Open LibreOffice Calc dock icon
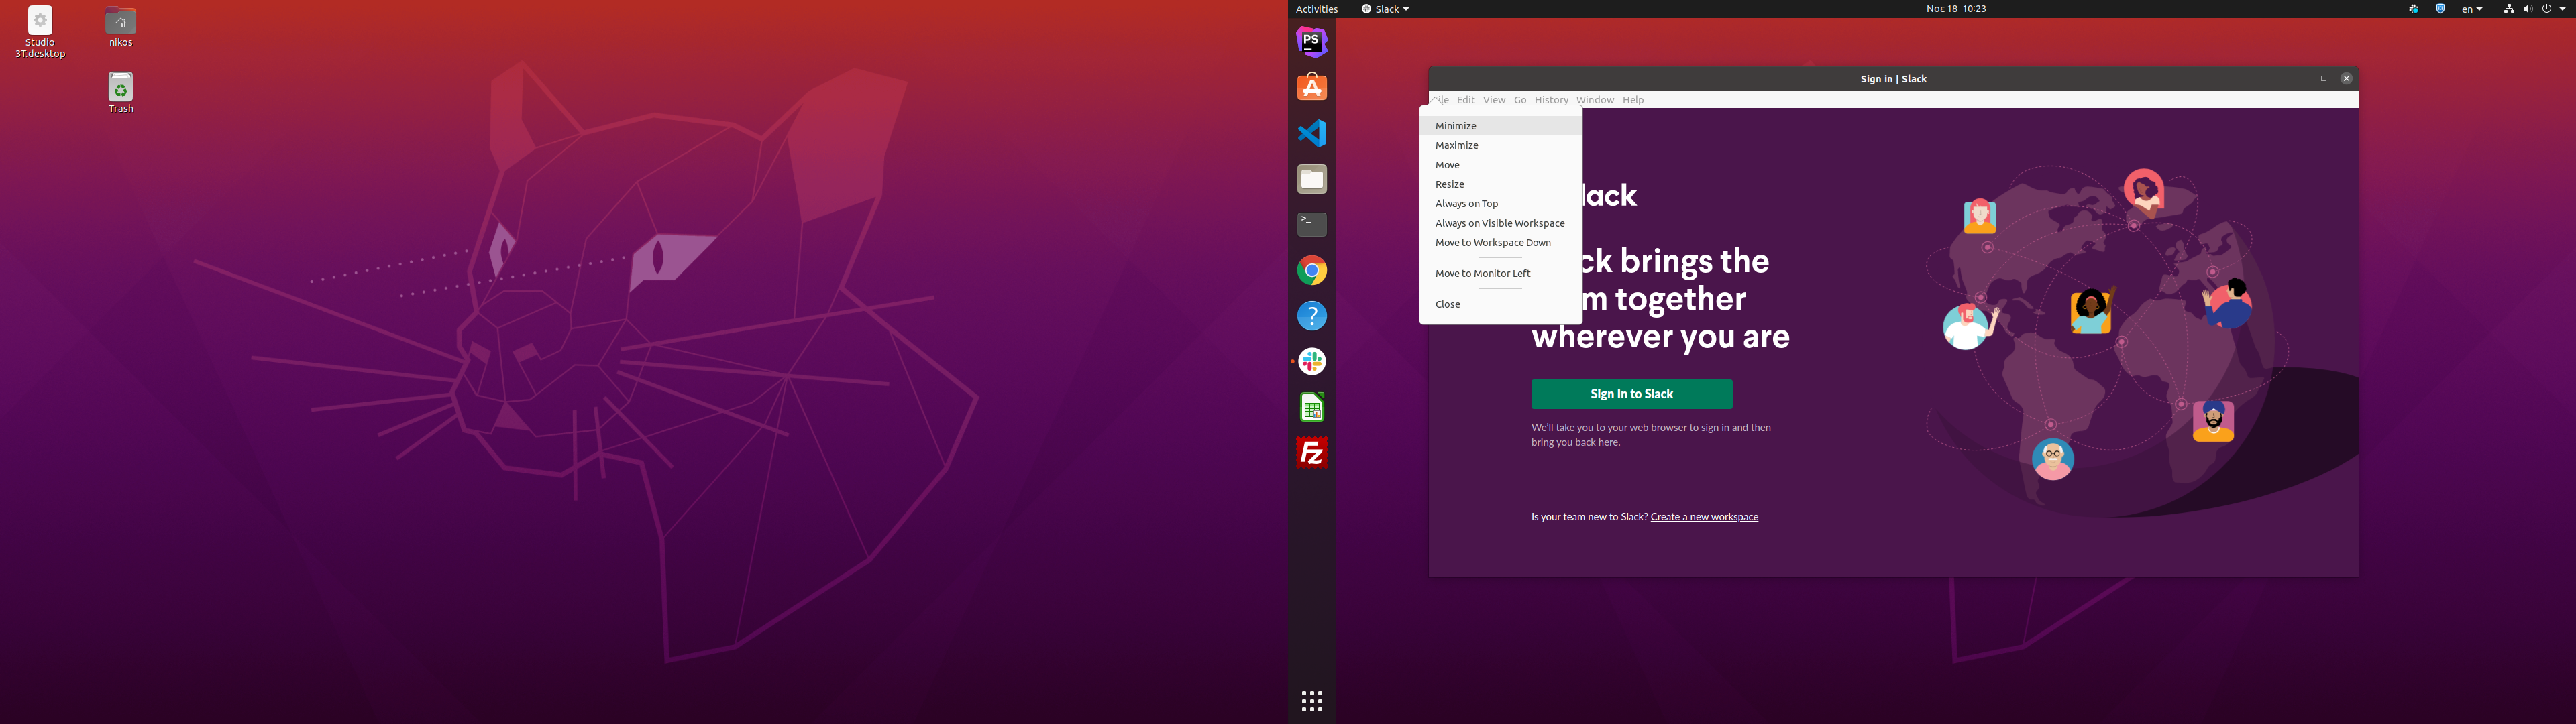This screenshot has height=724, width=2576. [x=1312, y=407]
